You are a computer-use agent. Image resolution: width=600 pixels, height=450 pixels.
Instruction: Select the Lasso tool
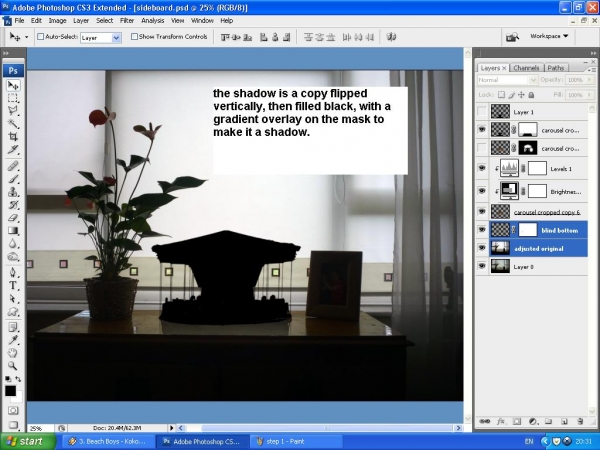[x=13, y=111]
